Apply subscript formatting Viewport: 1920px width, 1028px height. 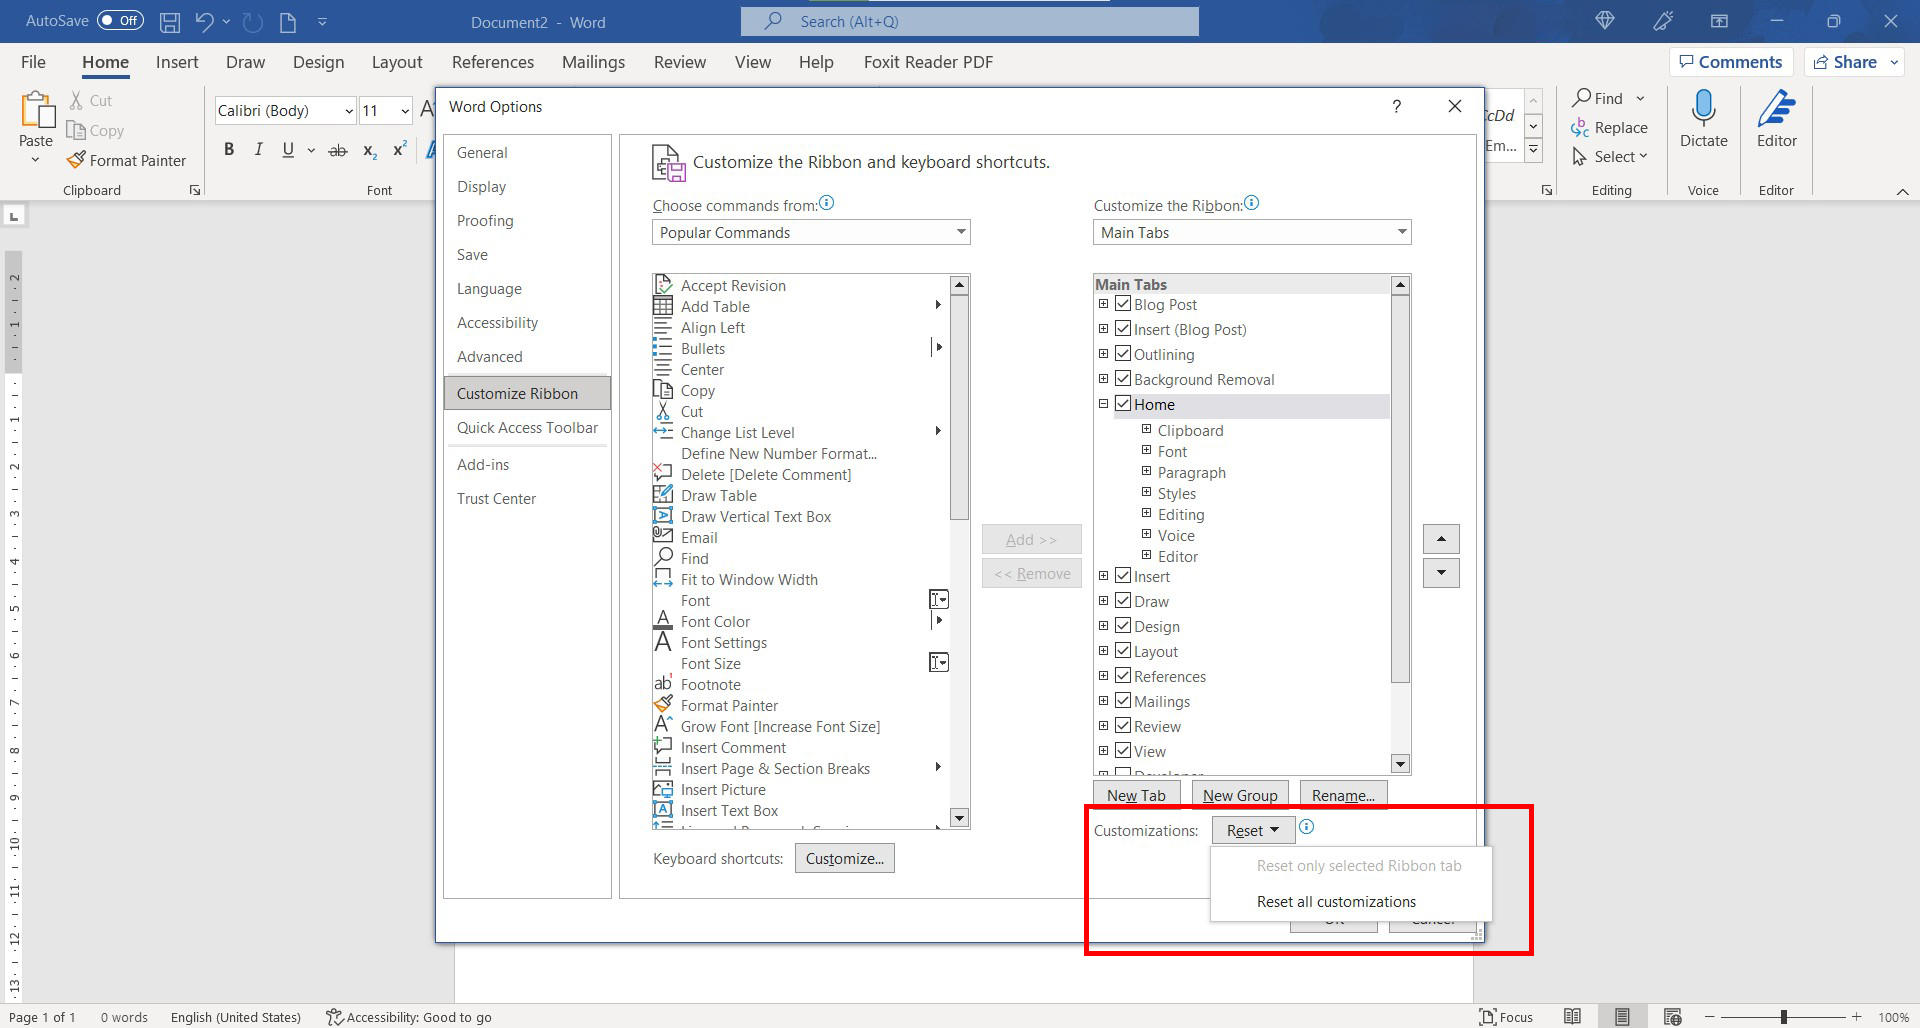(370, 150)
